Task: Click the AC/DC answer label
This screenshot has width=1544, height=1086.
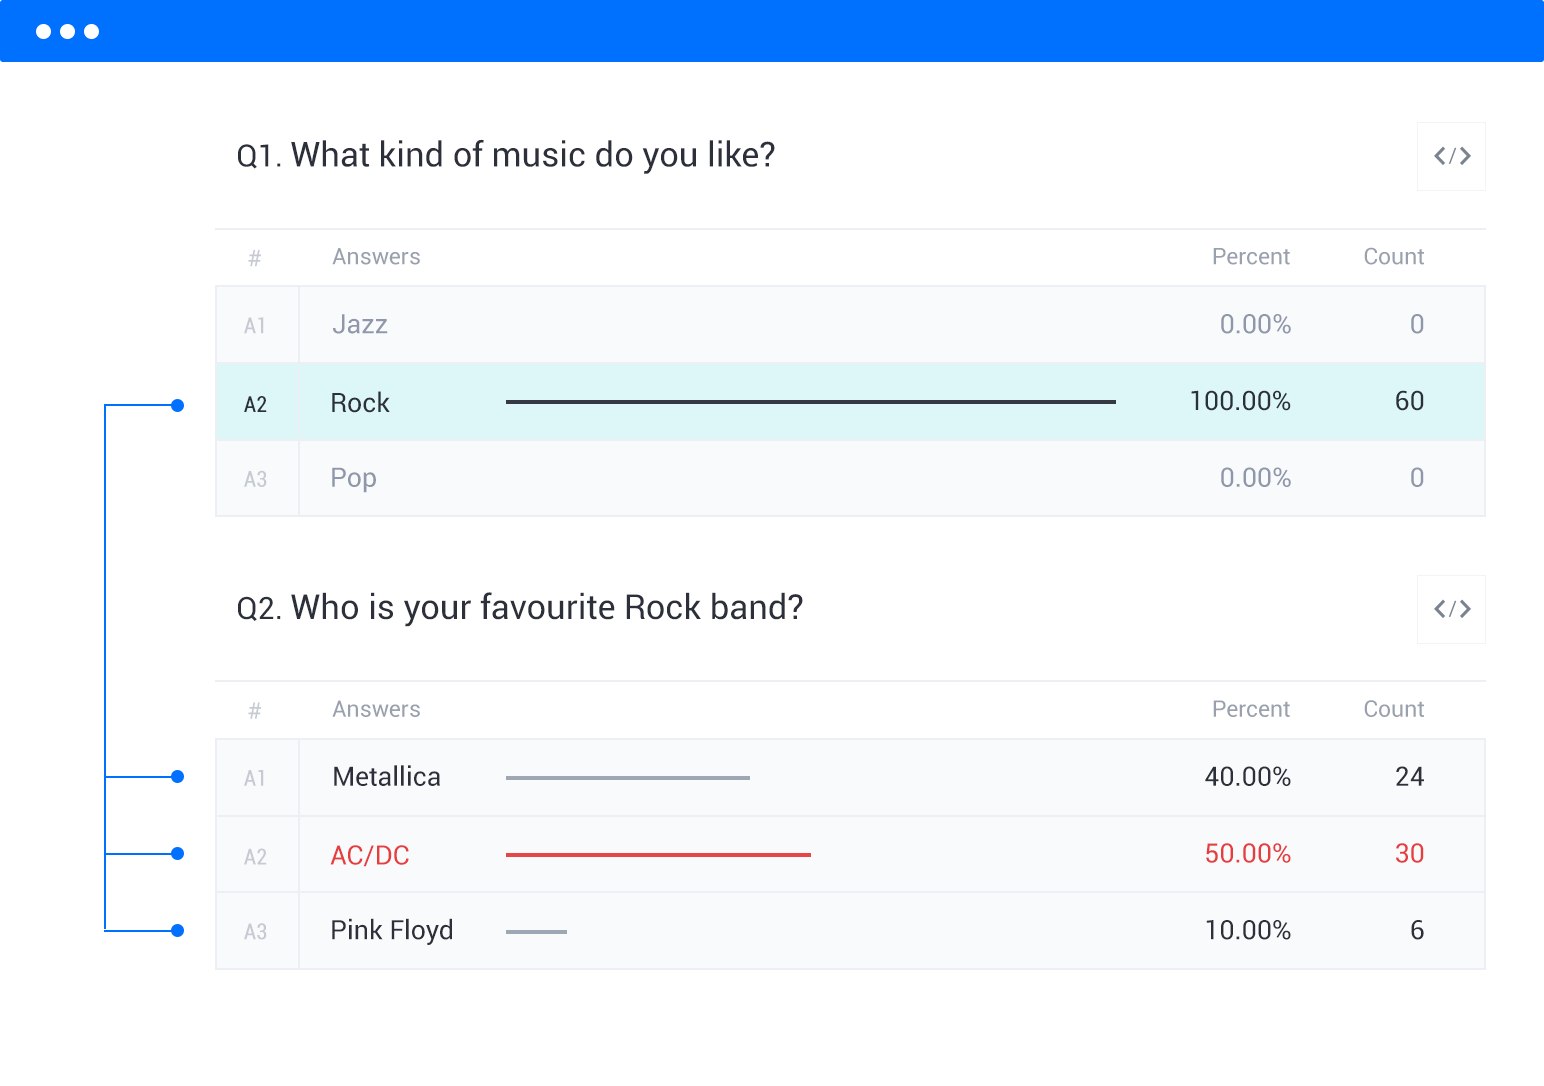Action: [369, 854]
